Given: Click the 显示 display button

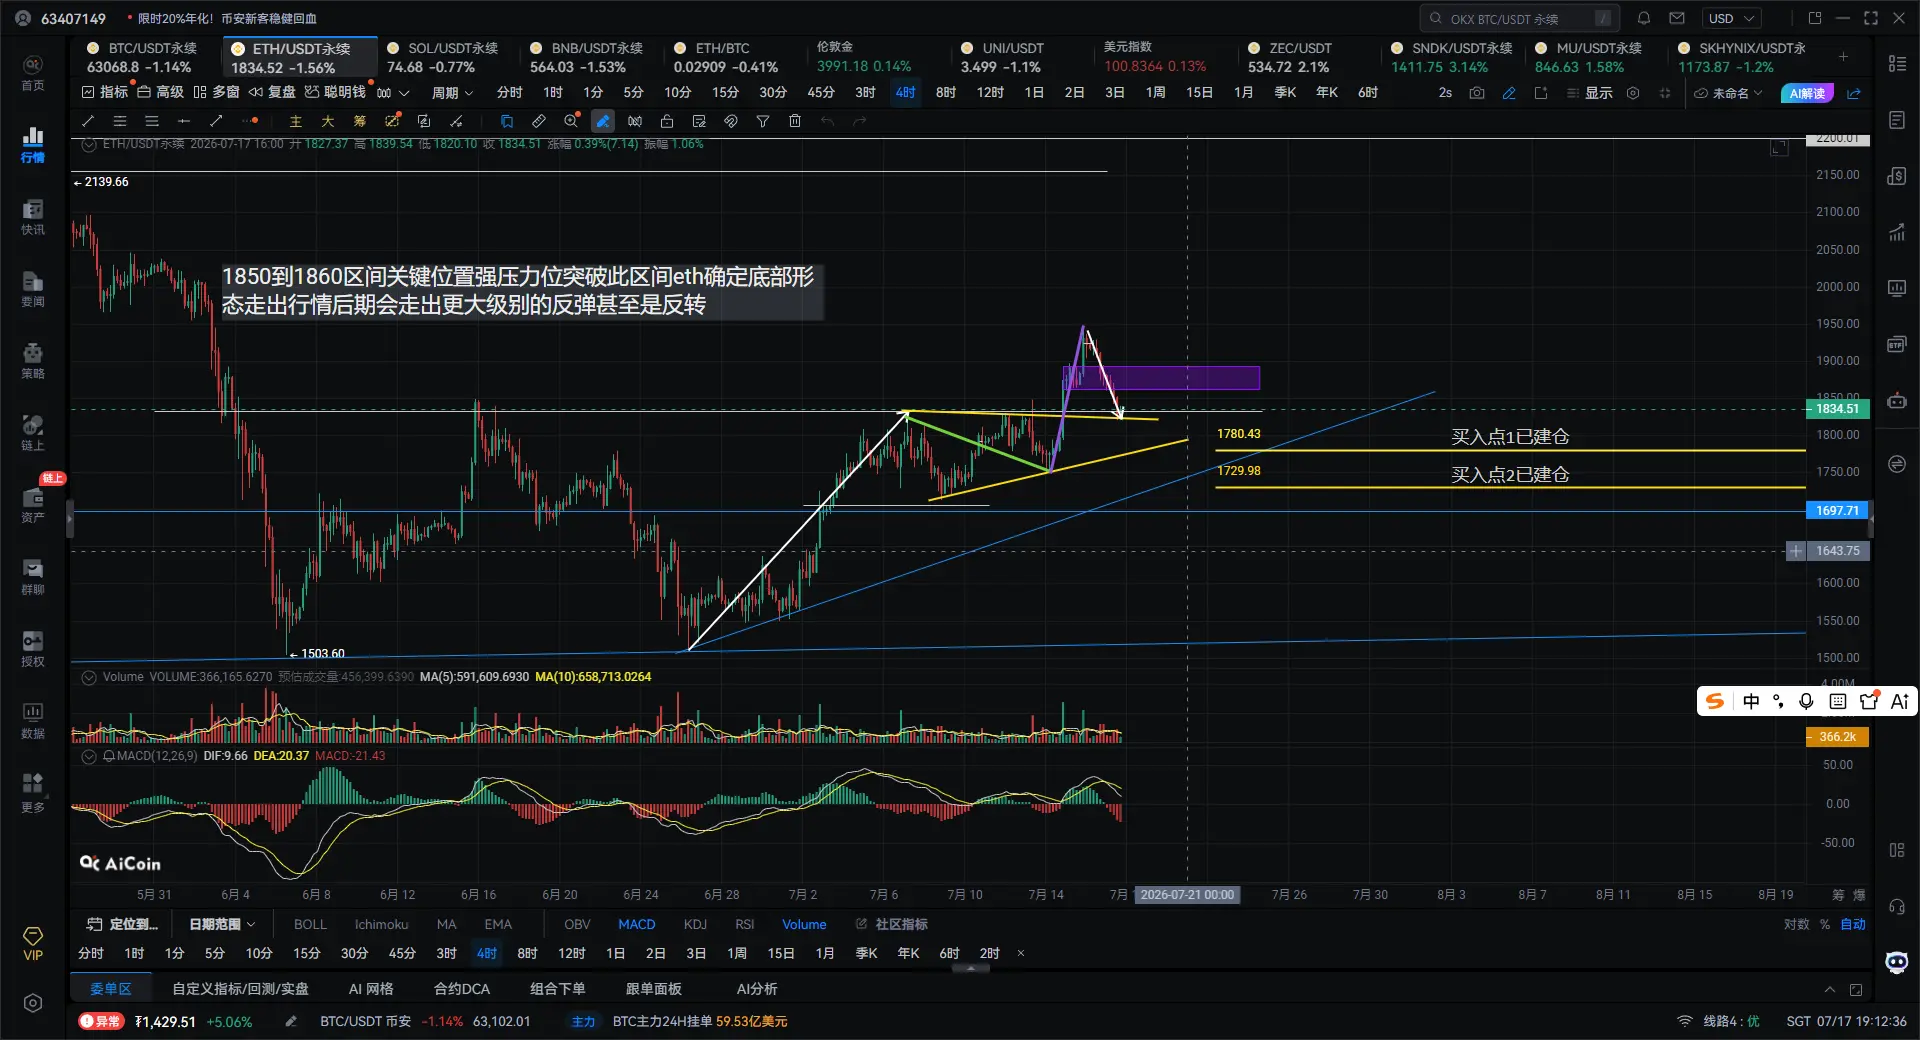Looking at the screenshot, I should click(1590, 93).
